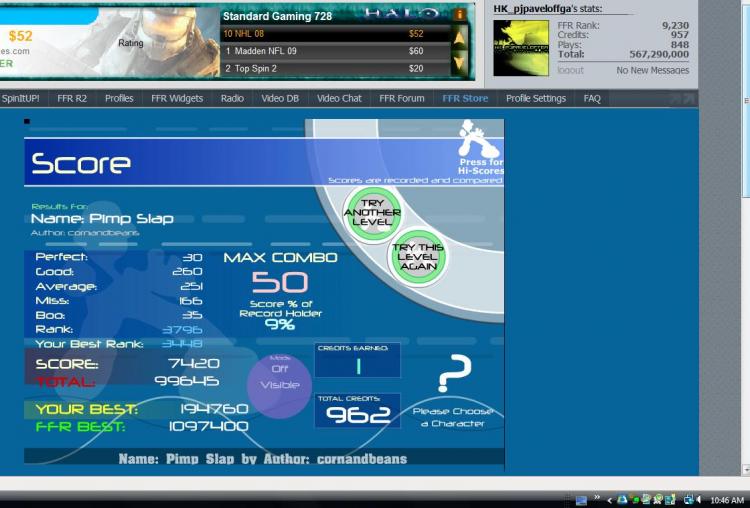Click the question mark character chooser
The width and height of the screenshot is (750, 508).
(x=454, y=374)
